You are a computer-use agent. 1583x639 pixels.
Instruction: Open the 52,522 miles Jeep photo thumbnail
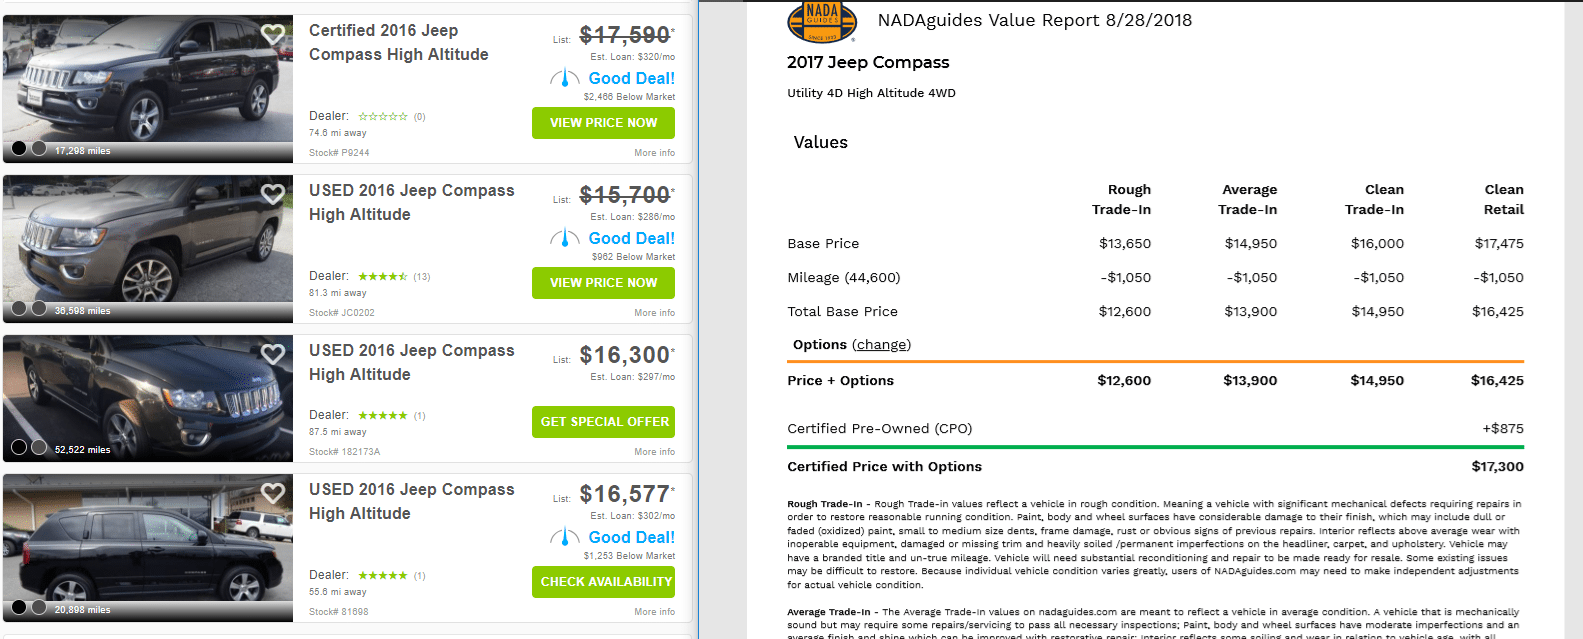(x=148, y=398)
